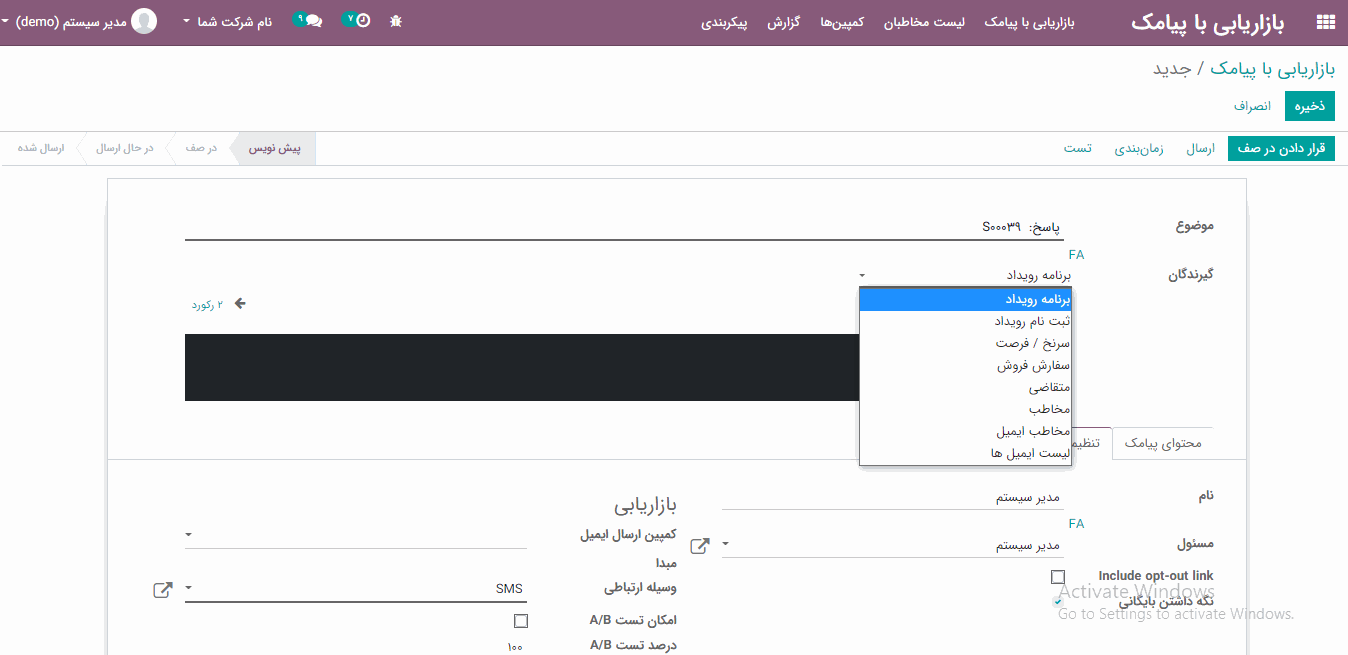Enable the Include opt-out link checkbox

pyautogui.click(x=1058, y=577)
